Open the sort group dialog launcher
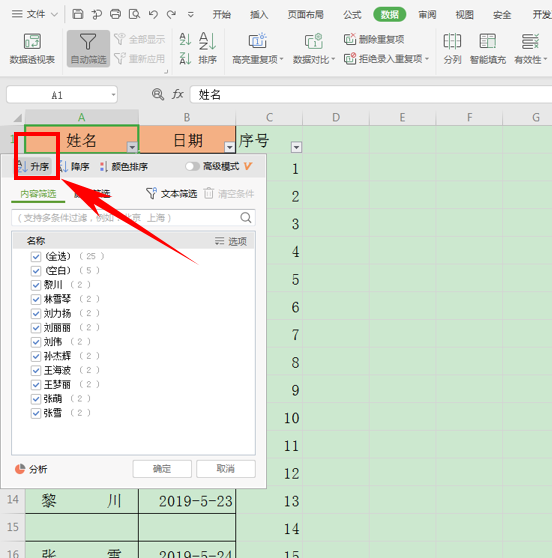 pos(166,72)
